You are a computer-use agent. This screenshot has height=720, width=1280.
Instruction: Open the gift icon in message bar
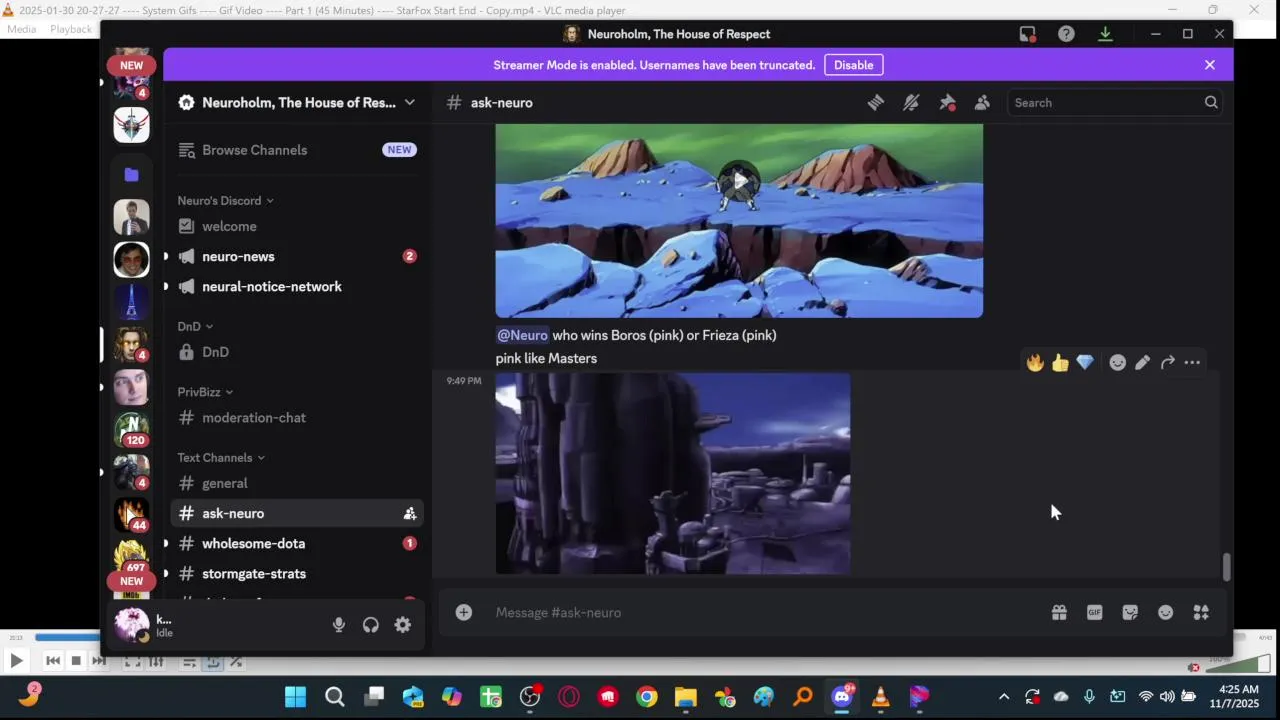(1059, 613)
